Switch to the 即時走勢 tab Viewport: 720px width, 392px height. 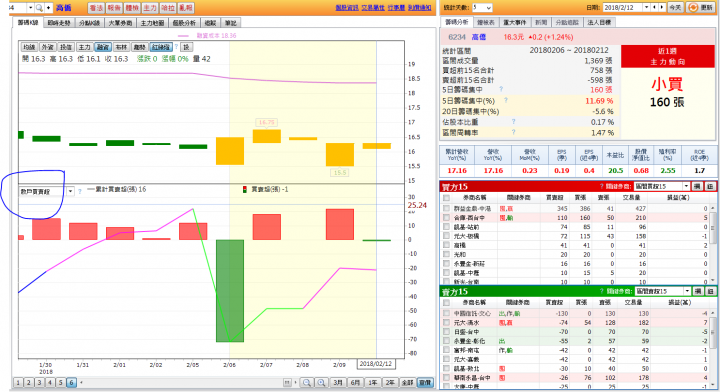[x=59, y=22]
